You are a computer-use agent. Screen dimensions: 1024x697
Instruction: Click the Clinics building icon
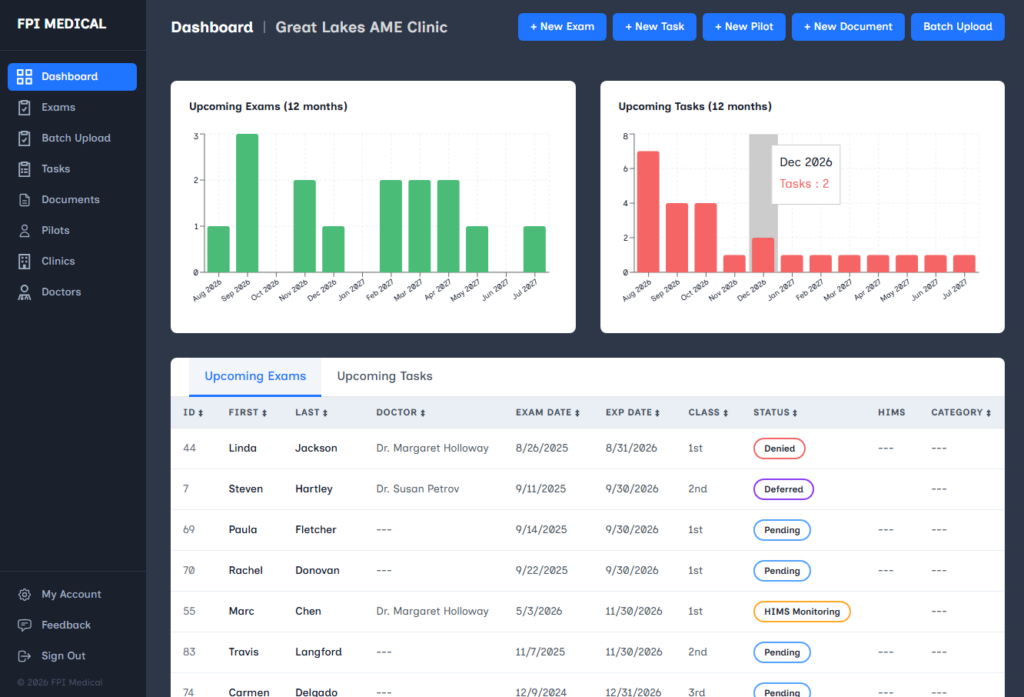click(24, 261)
